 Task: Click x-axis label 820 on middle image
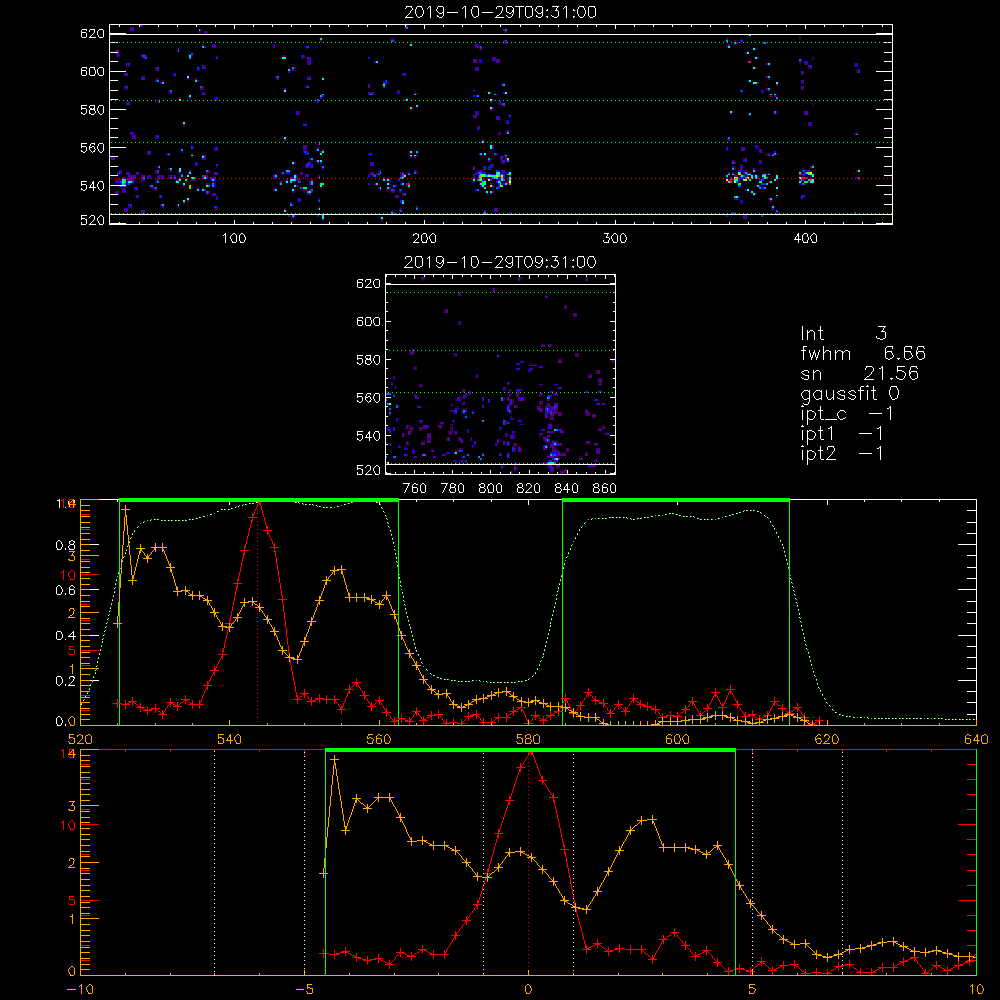[x=529, y=489]
